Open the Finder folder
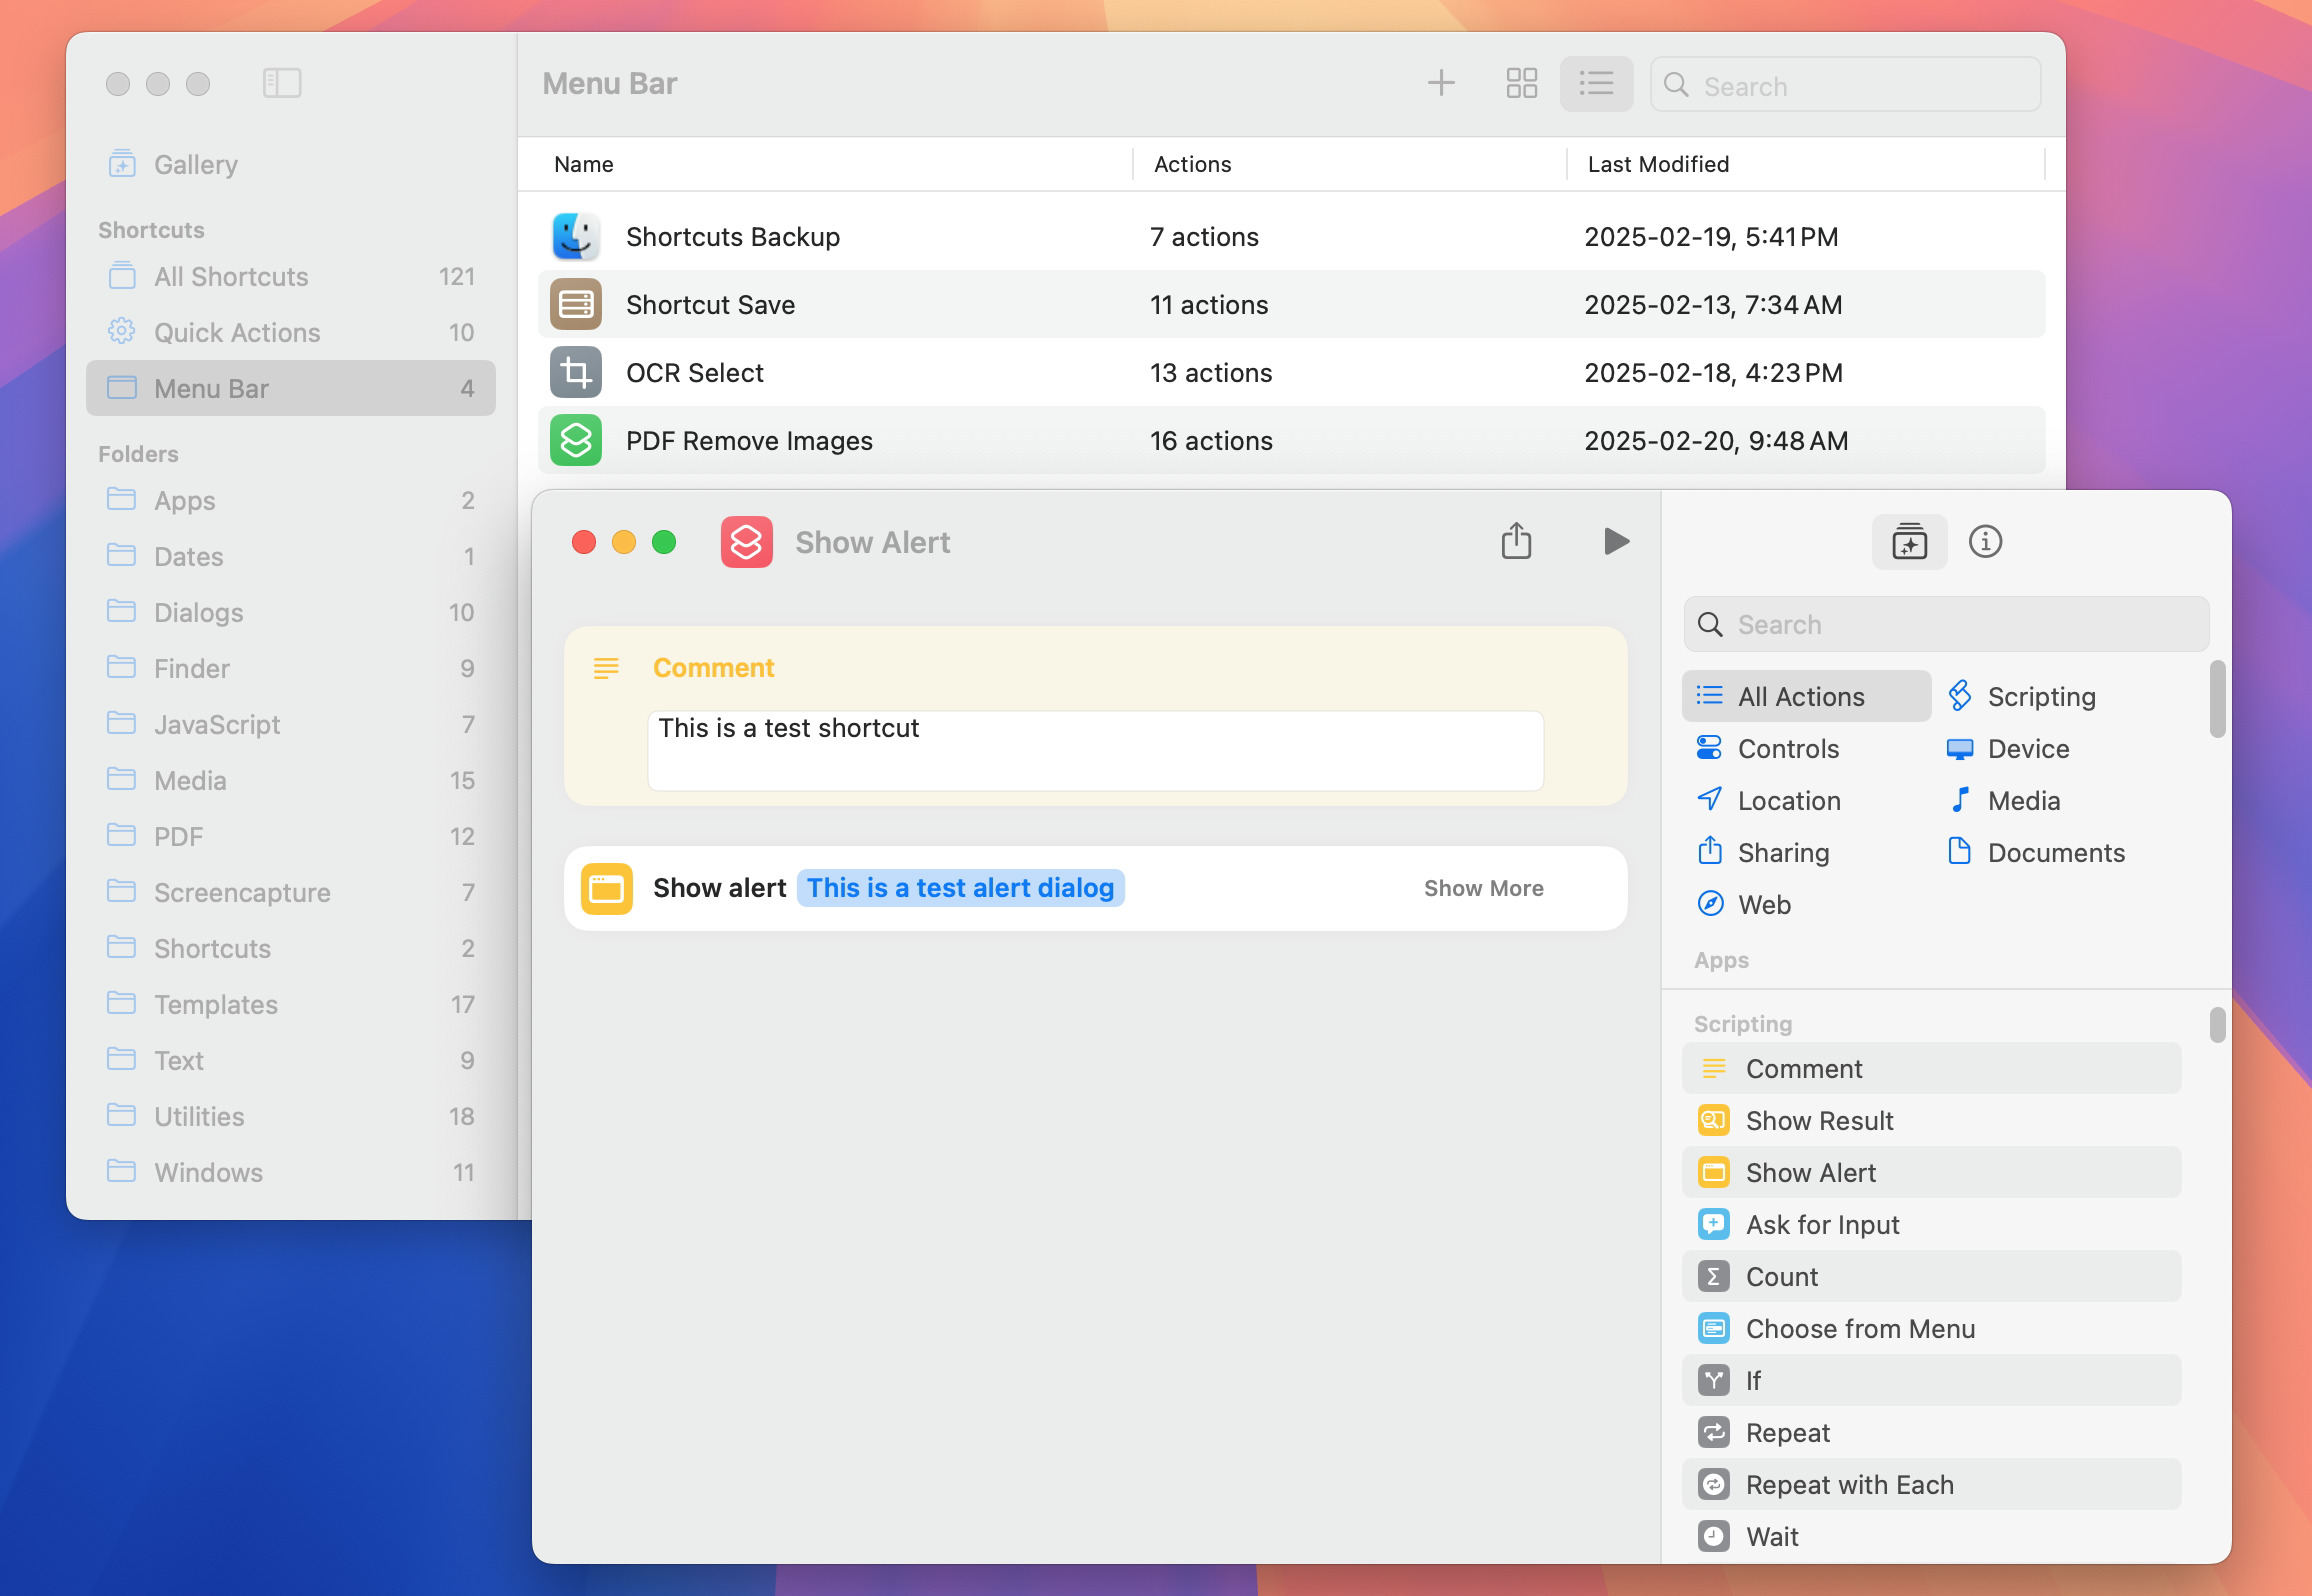 290,668
